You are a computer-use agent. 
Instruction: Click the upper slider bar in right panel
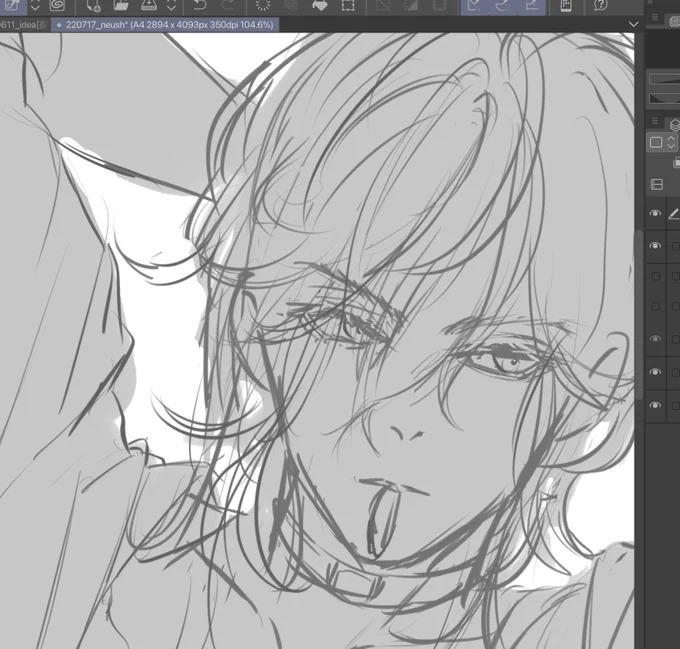(664, 78)
